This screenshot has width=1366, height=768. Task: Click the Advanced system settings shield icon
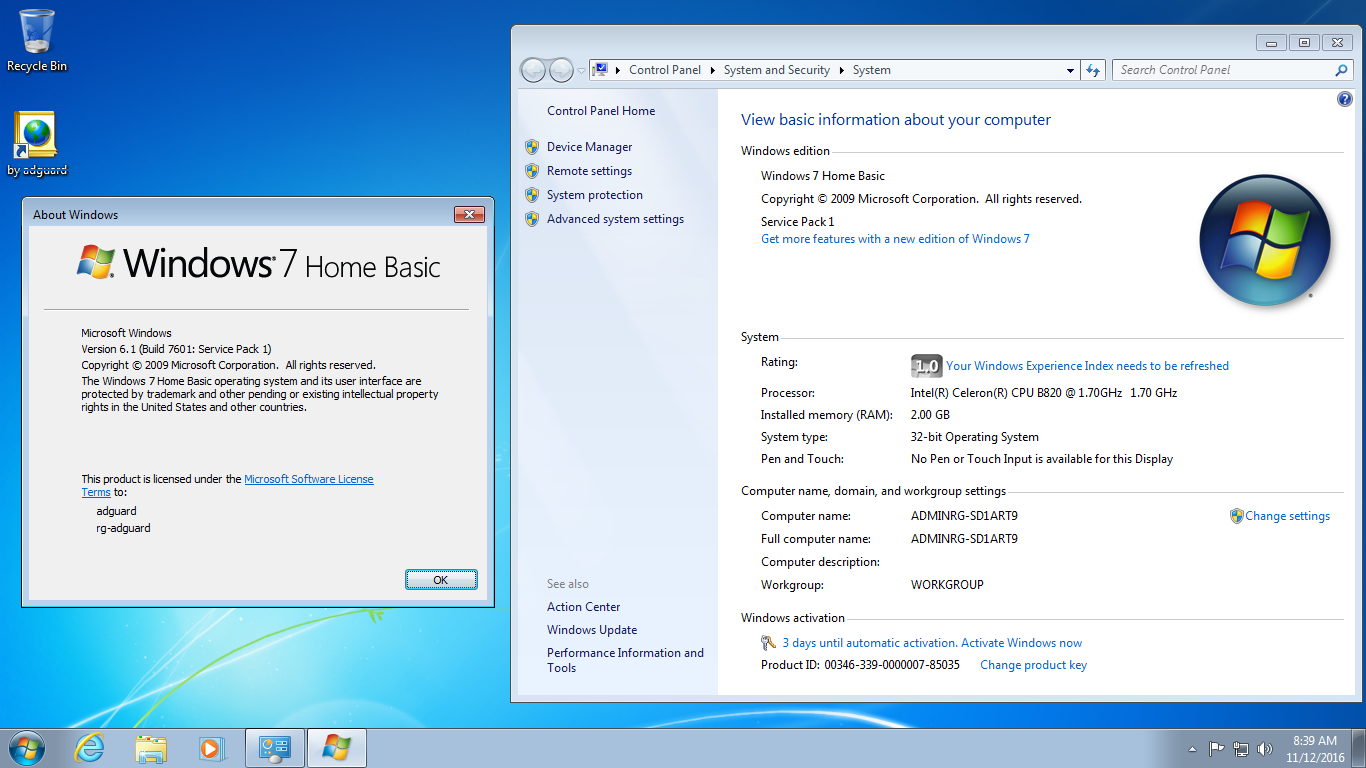pyautogui.click(x=532, y=219)
